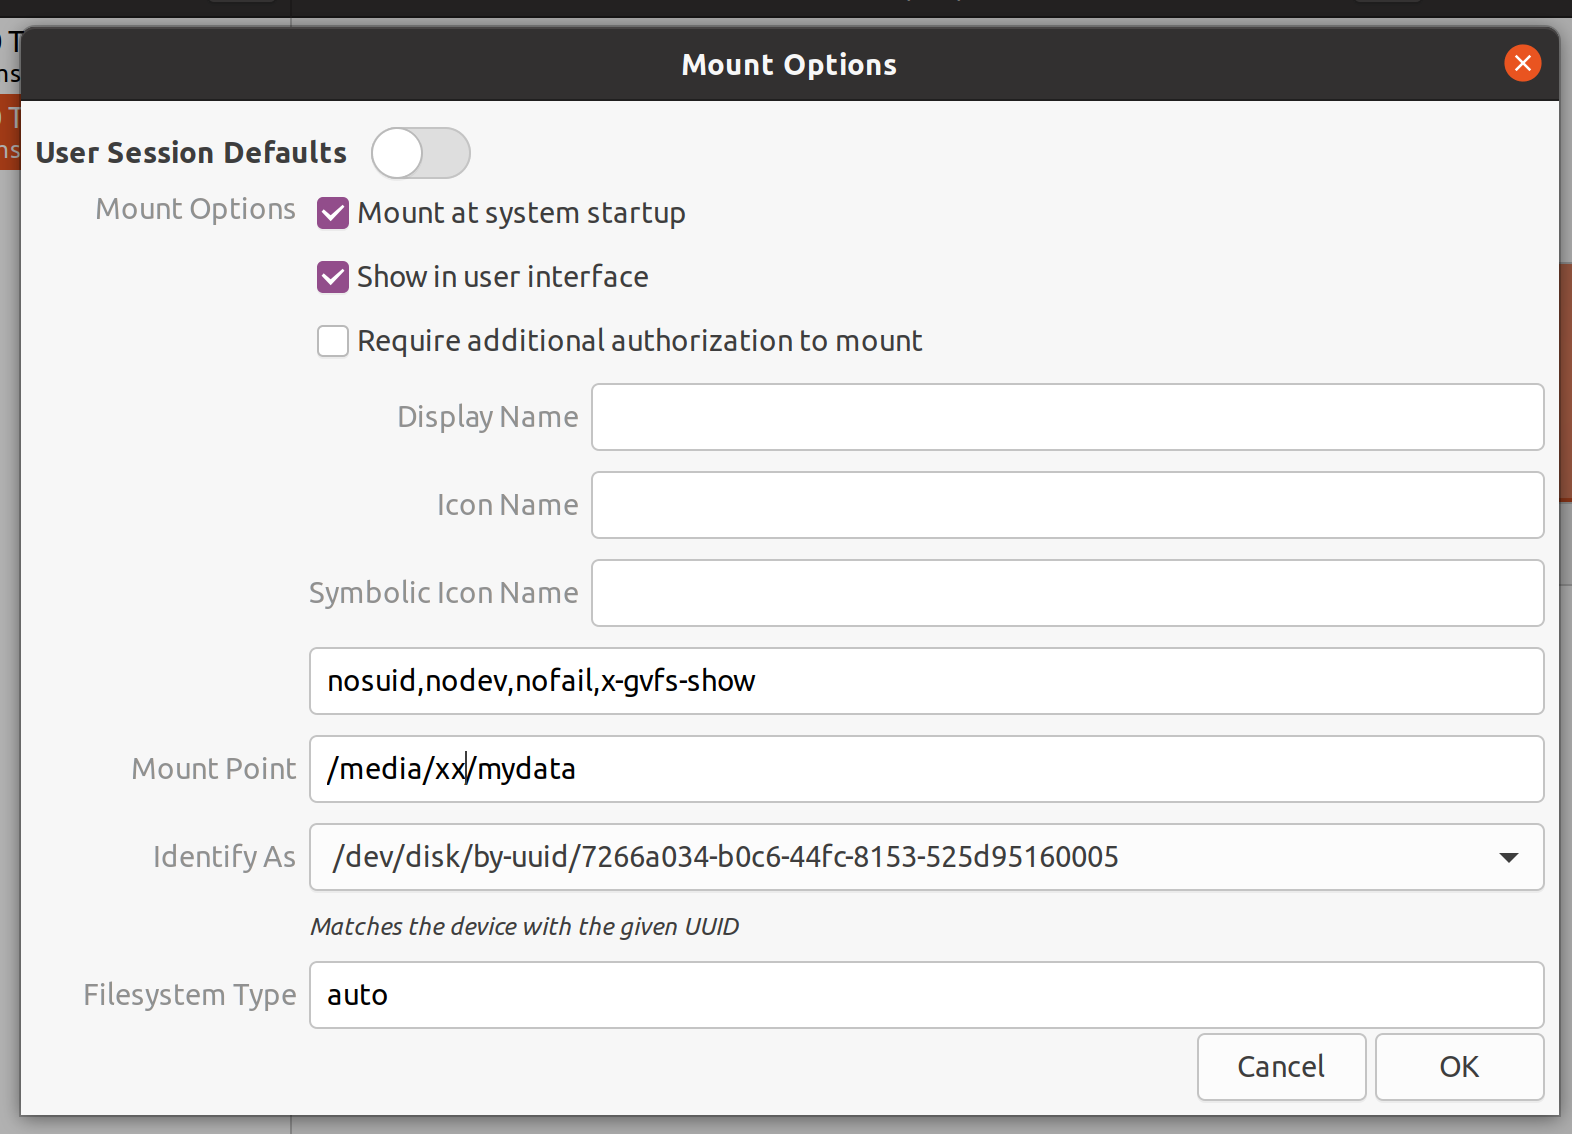Focus the Display Name text field
This screenshot has height=1134, width=1572.
tap(1066, 417)
